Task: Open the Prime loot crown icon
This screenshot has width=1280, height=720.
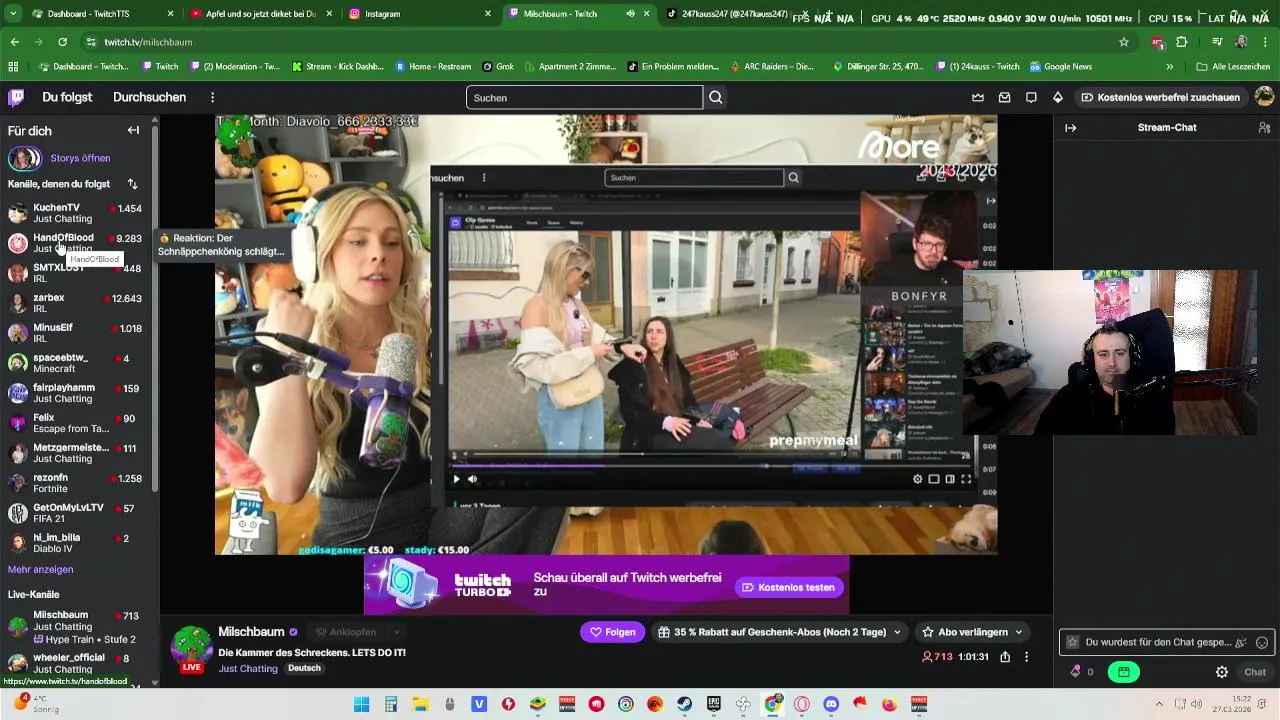Action: pos(978,97)
